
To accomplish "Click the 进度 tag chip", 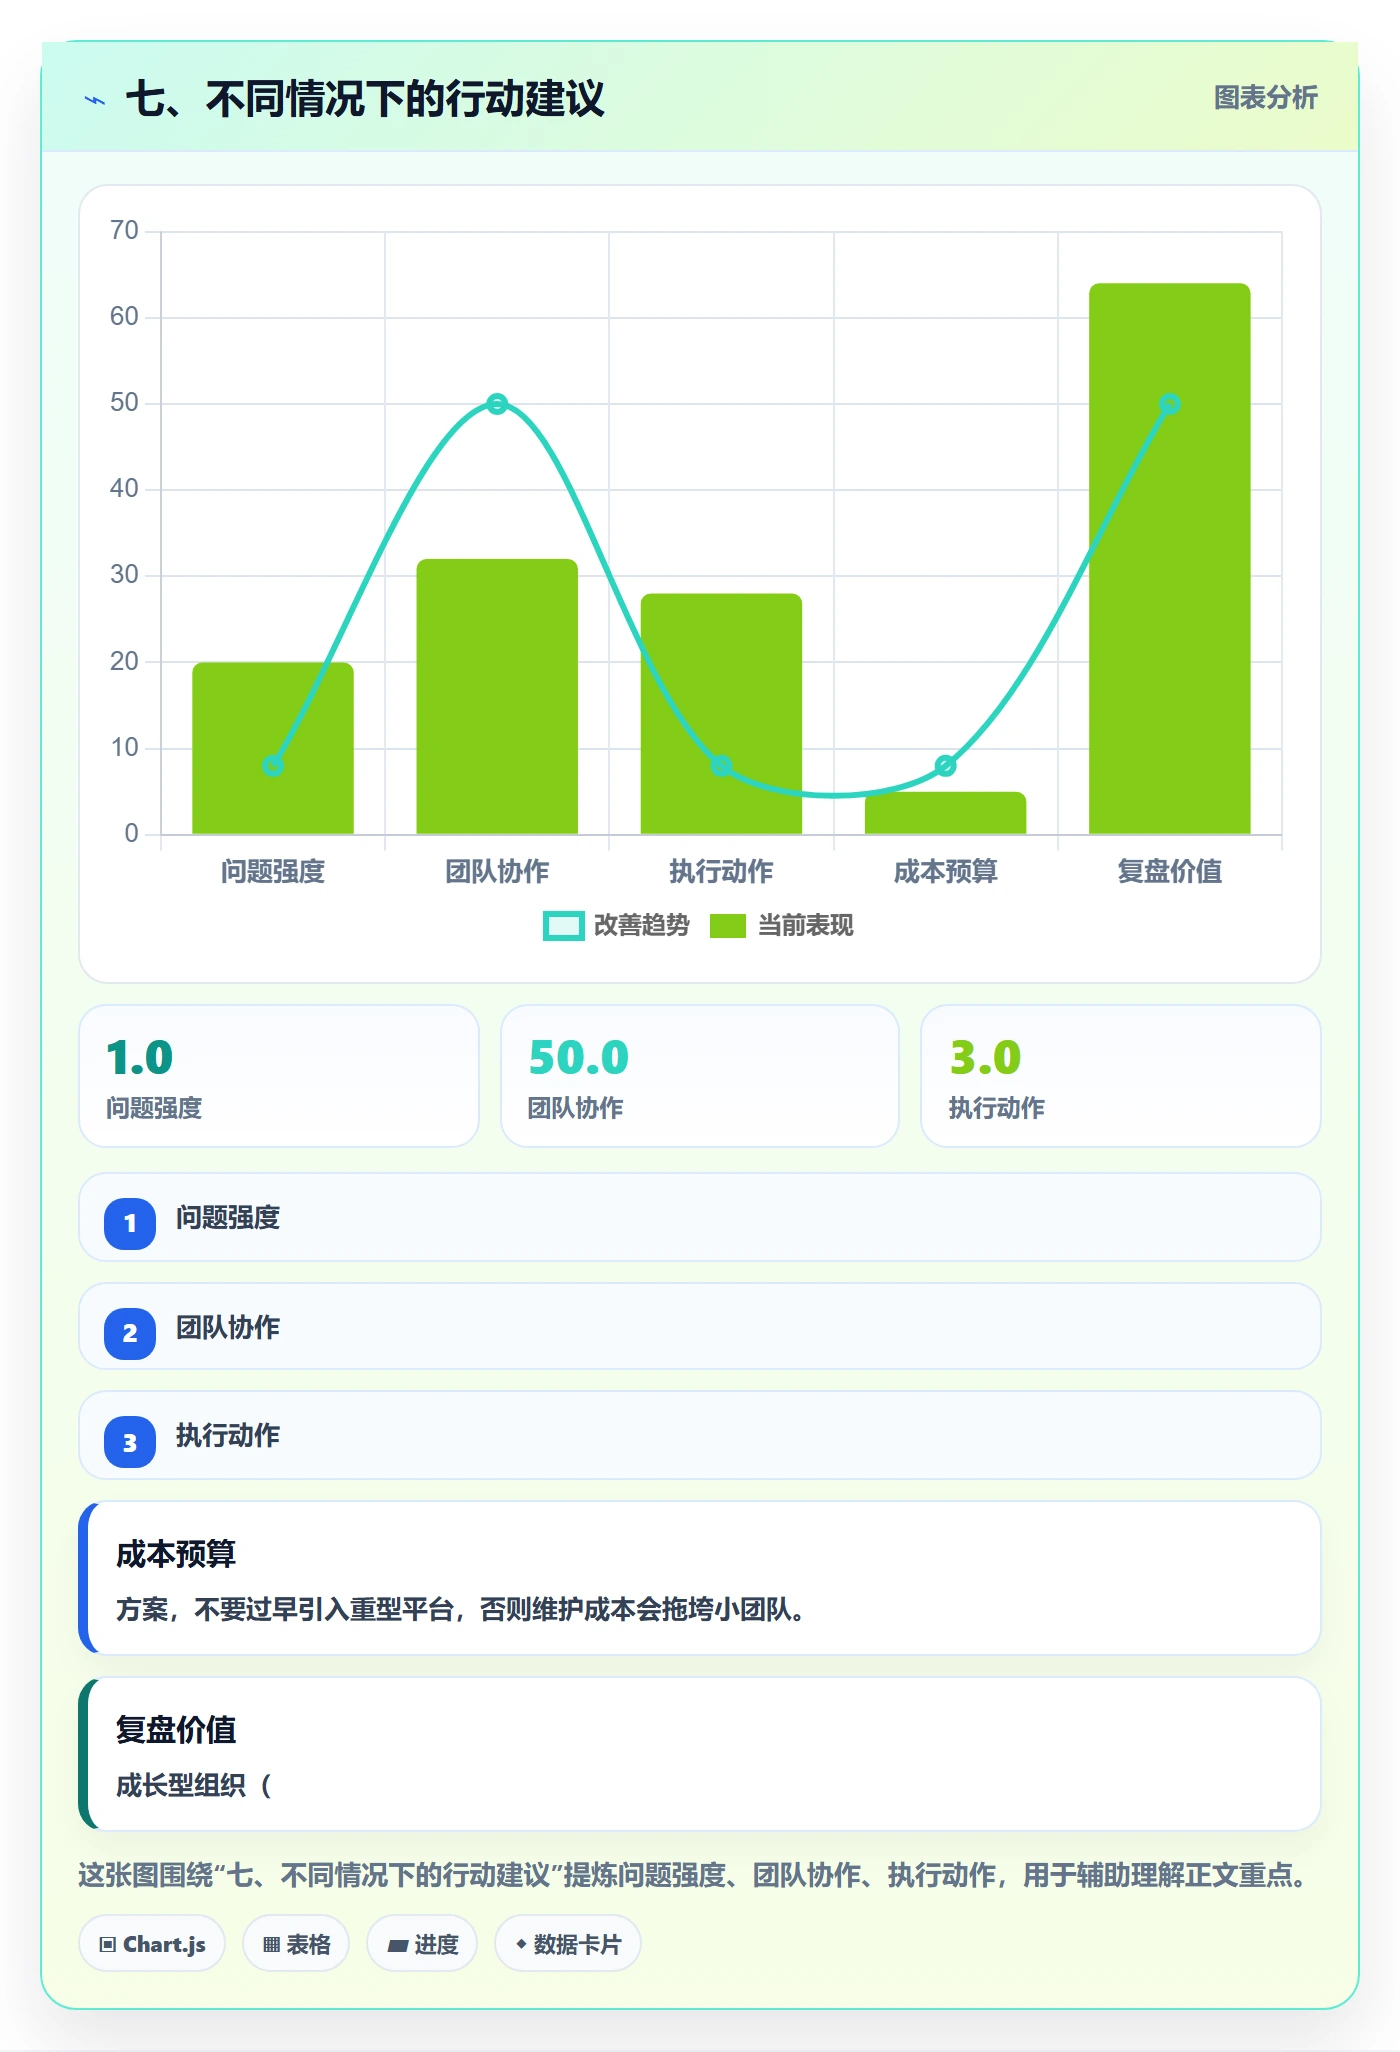I will click(422, 1944).
